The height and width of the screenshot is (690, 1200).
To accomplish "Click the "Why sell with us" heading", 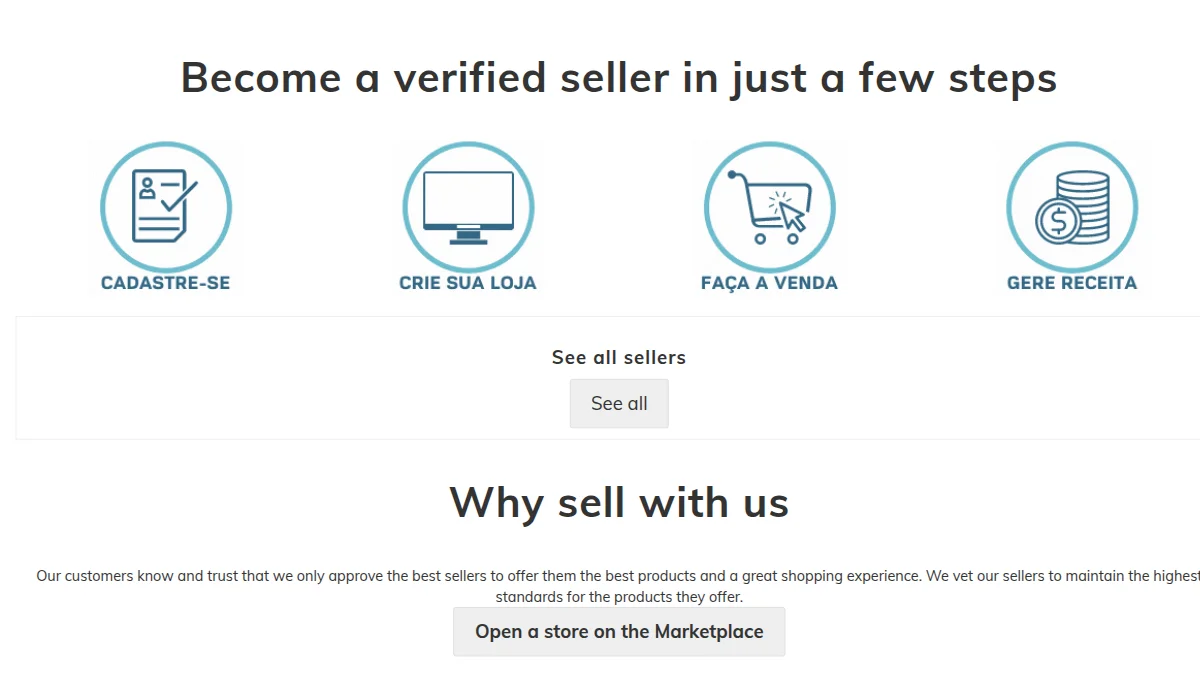I will (x=619, y=502).
